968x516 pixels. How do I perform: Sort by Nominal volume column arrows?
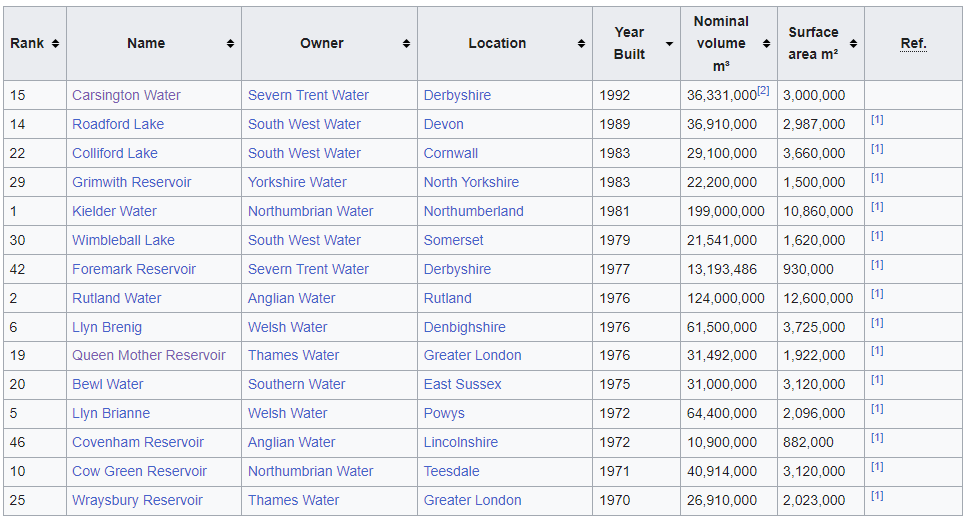pyautogui.click(x=766, y=43)
